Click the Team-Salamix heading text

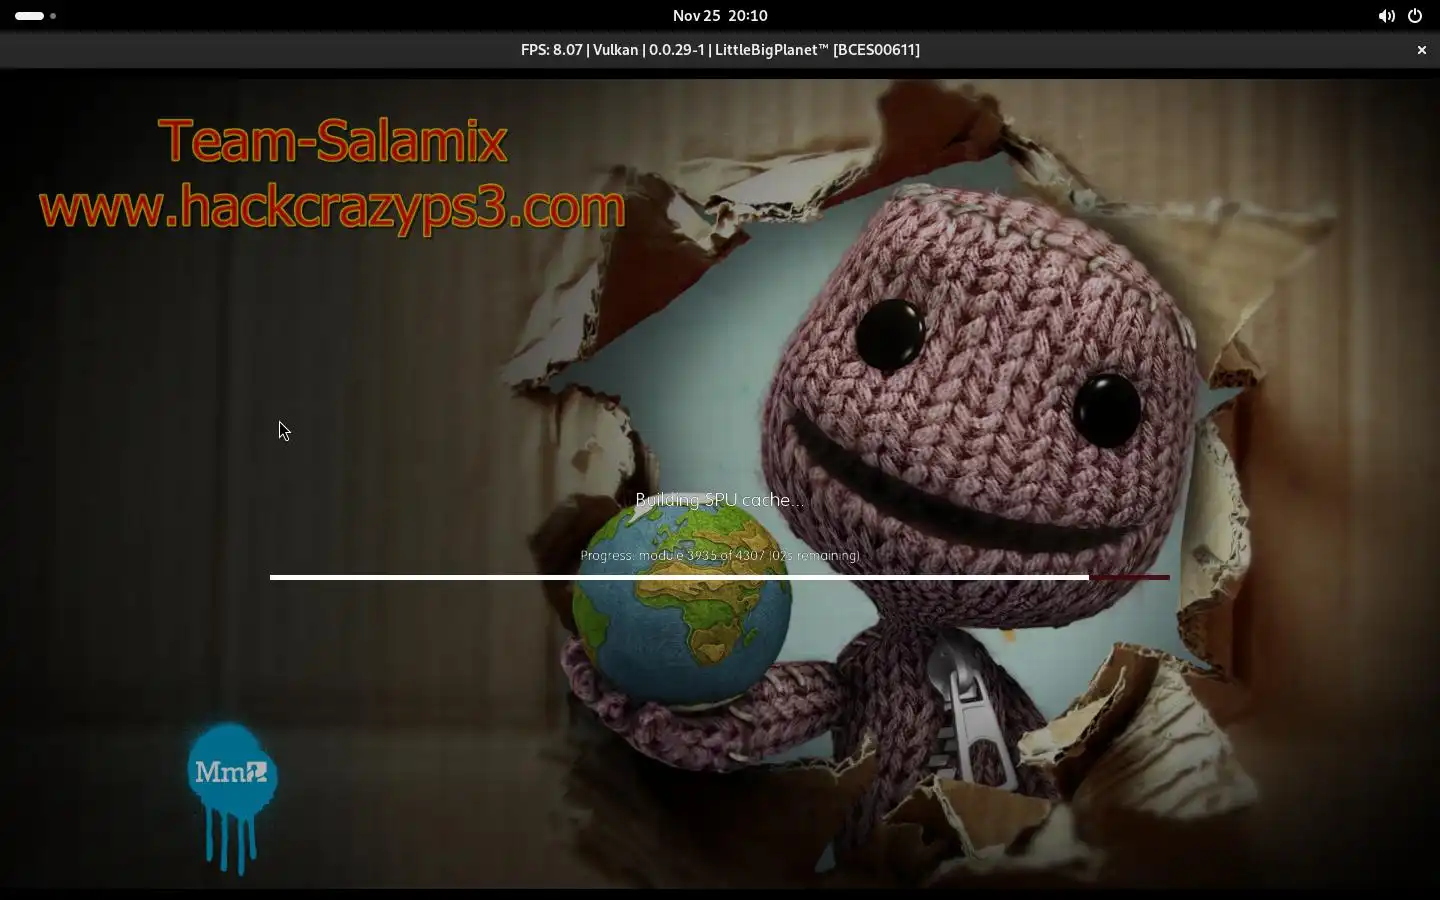point(333,141)
